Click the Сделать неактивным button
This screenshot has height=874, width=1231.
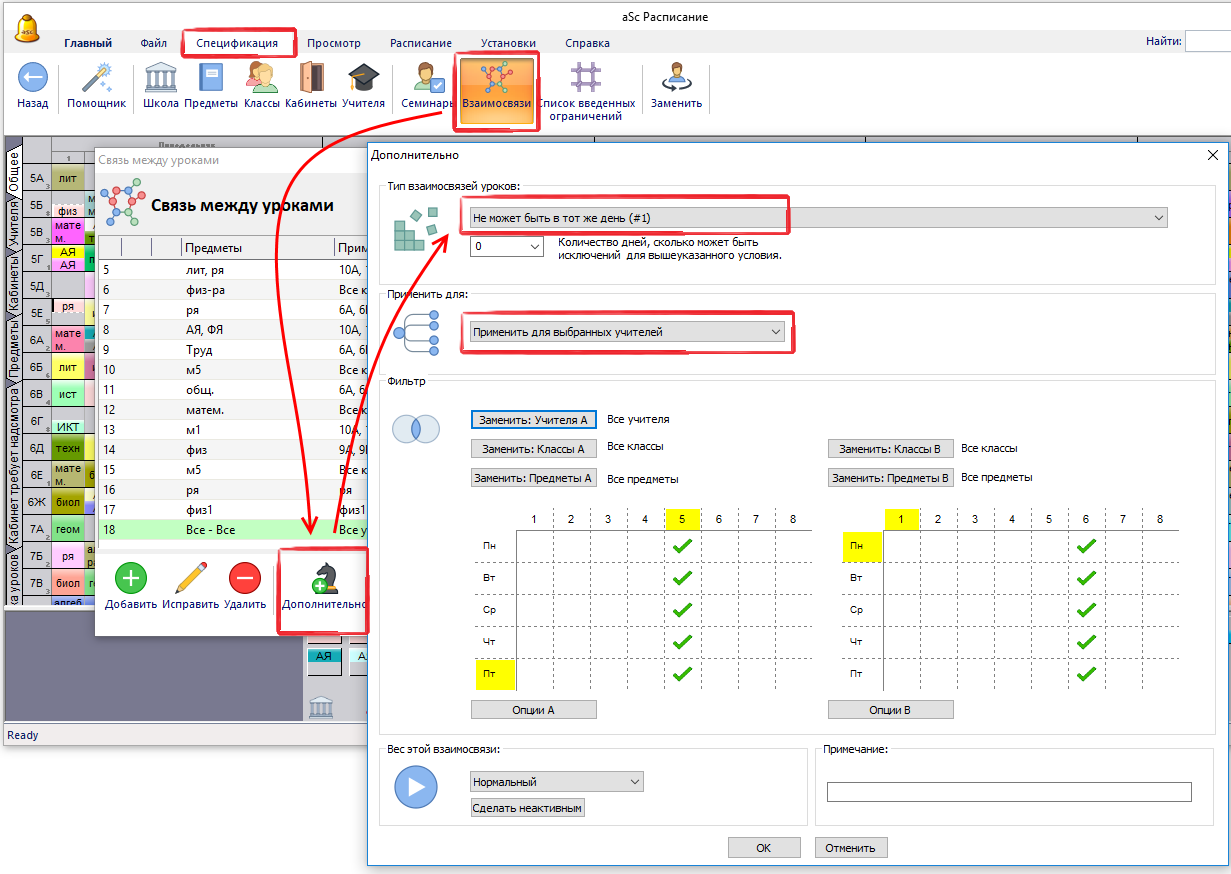pos(527,808)
